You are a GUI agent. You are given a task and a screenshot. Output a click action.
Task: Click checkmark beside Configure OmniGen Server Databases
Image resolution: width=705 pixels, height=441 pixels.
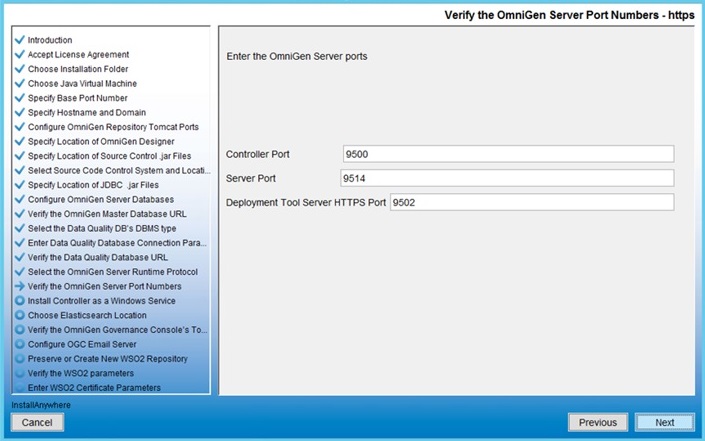point(20,199)
